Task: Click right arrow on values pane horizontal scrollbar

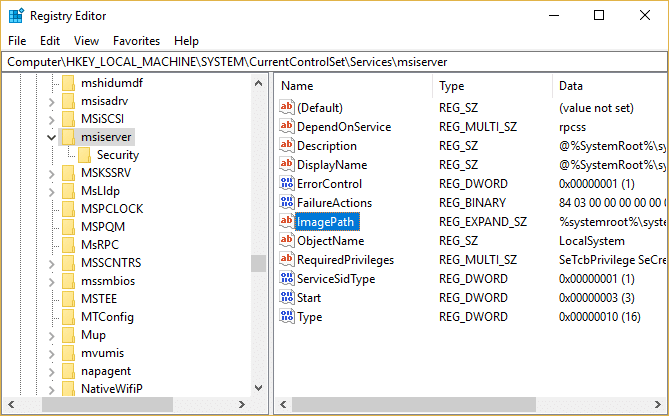Action: [x=660, y=405]
